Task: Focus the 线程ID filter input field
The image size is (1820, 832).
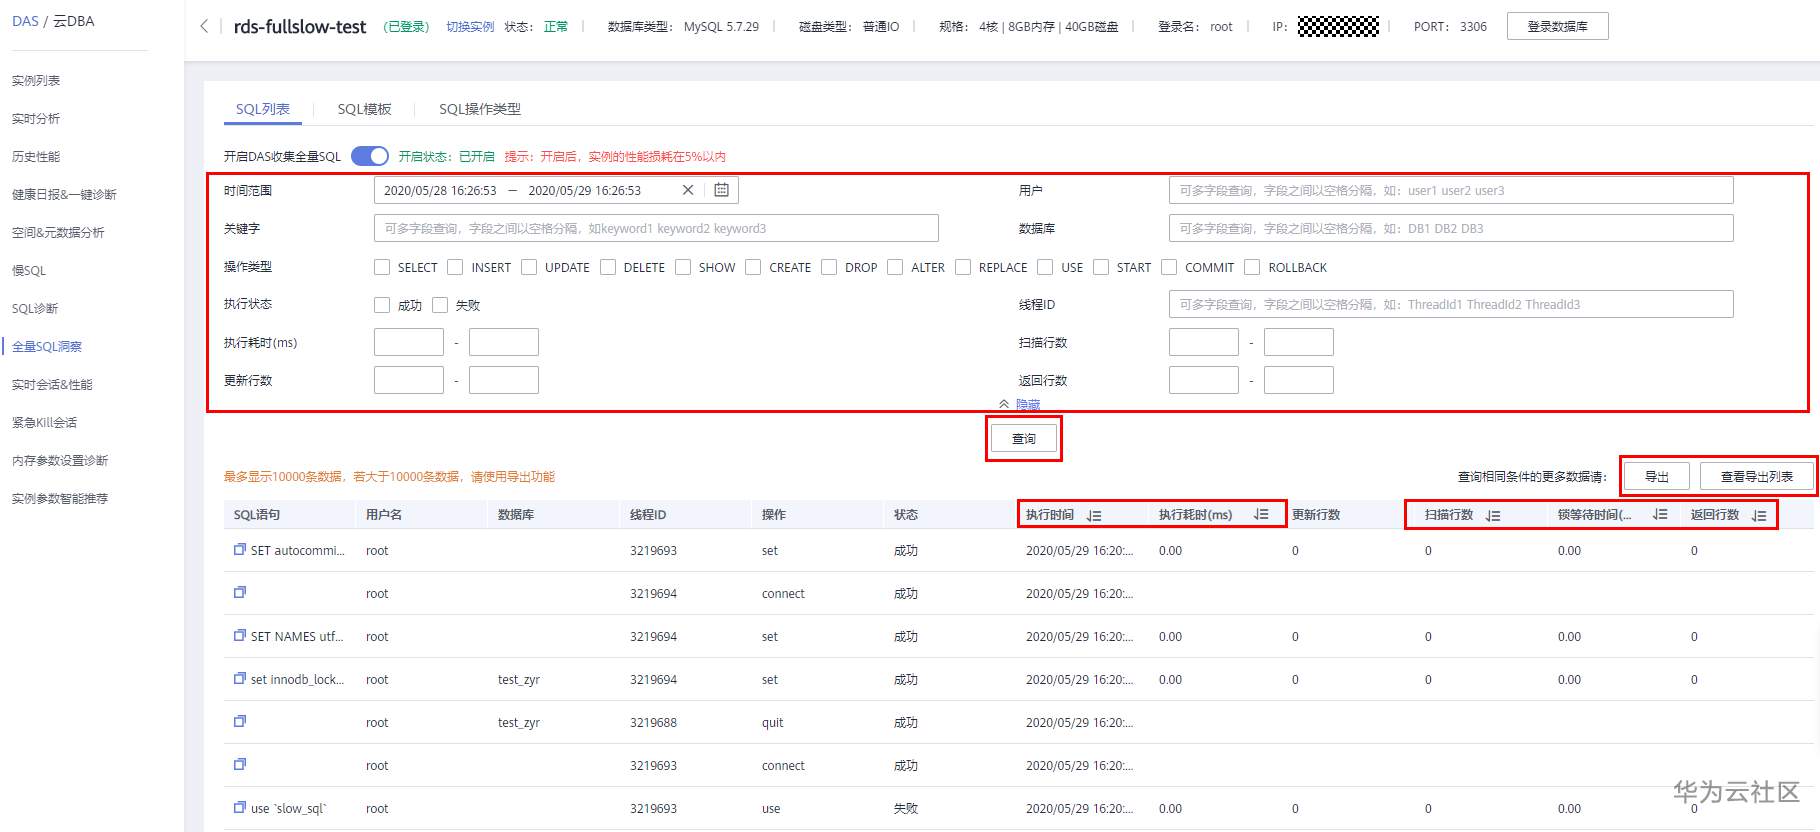Action: (x=1451, y=304)
